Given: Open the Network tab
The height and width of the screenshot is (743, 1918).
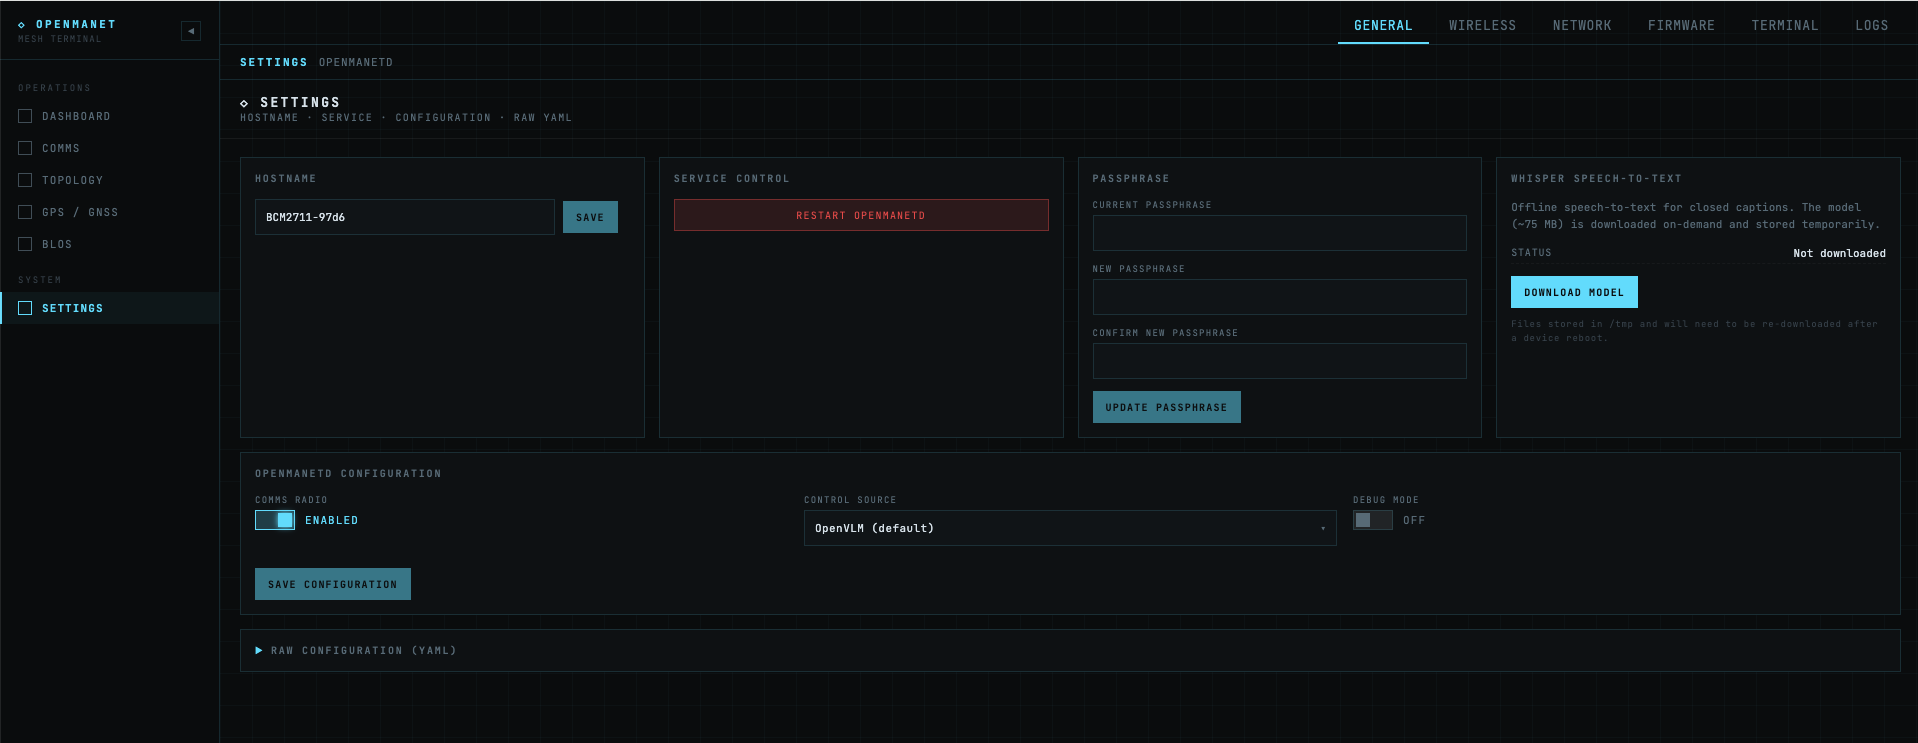Looking at the screenshot, I should click(x=1582, y=26).
